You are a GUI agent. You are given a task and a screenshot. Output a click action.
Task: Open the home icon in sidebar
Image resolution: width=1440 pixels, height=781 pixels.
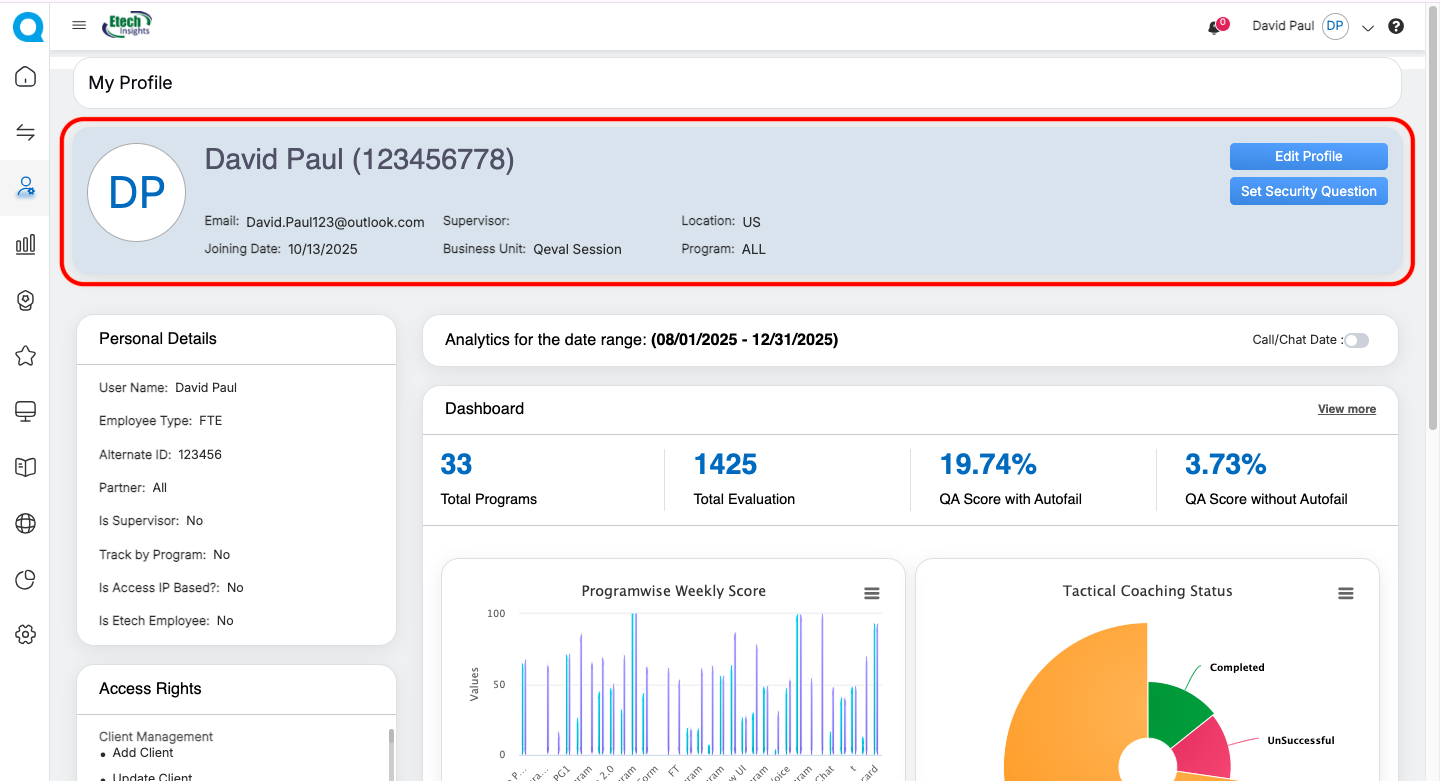point(26,77)
